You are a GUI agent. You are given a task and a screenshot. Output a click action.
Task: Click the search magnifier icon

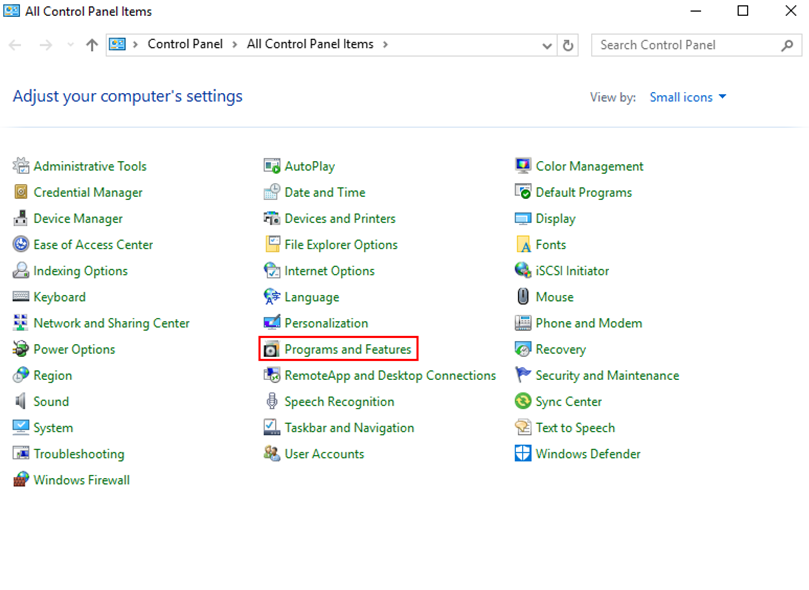click(787, 45)
